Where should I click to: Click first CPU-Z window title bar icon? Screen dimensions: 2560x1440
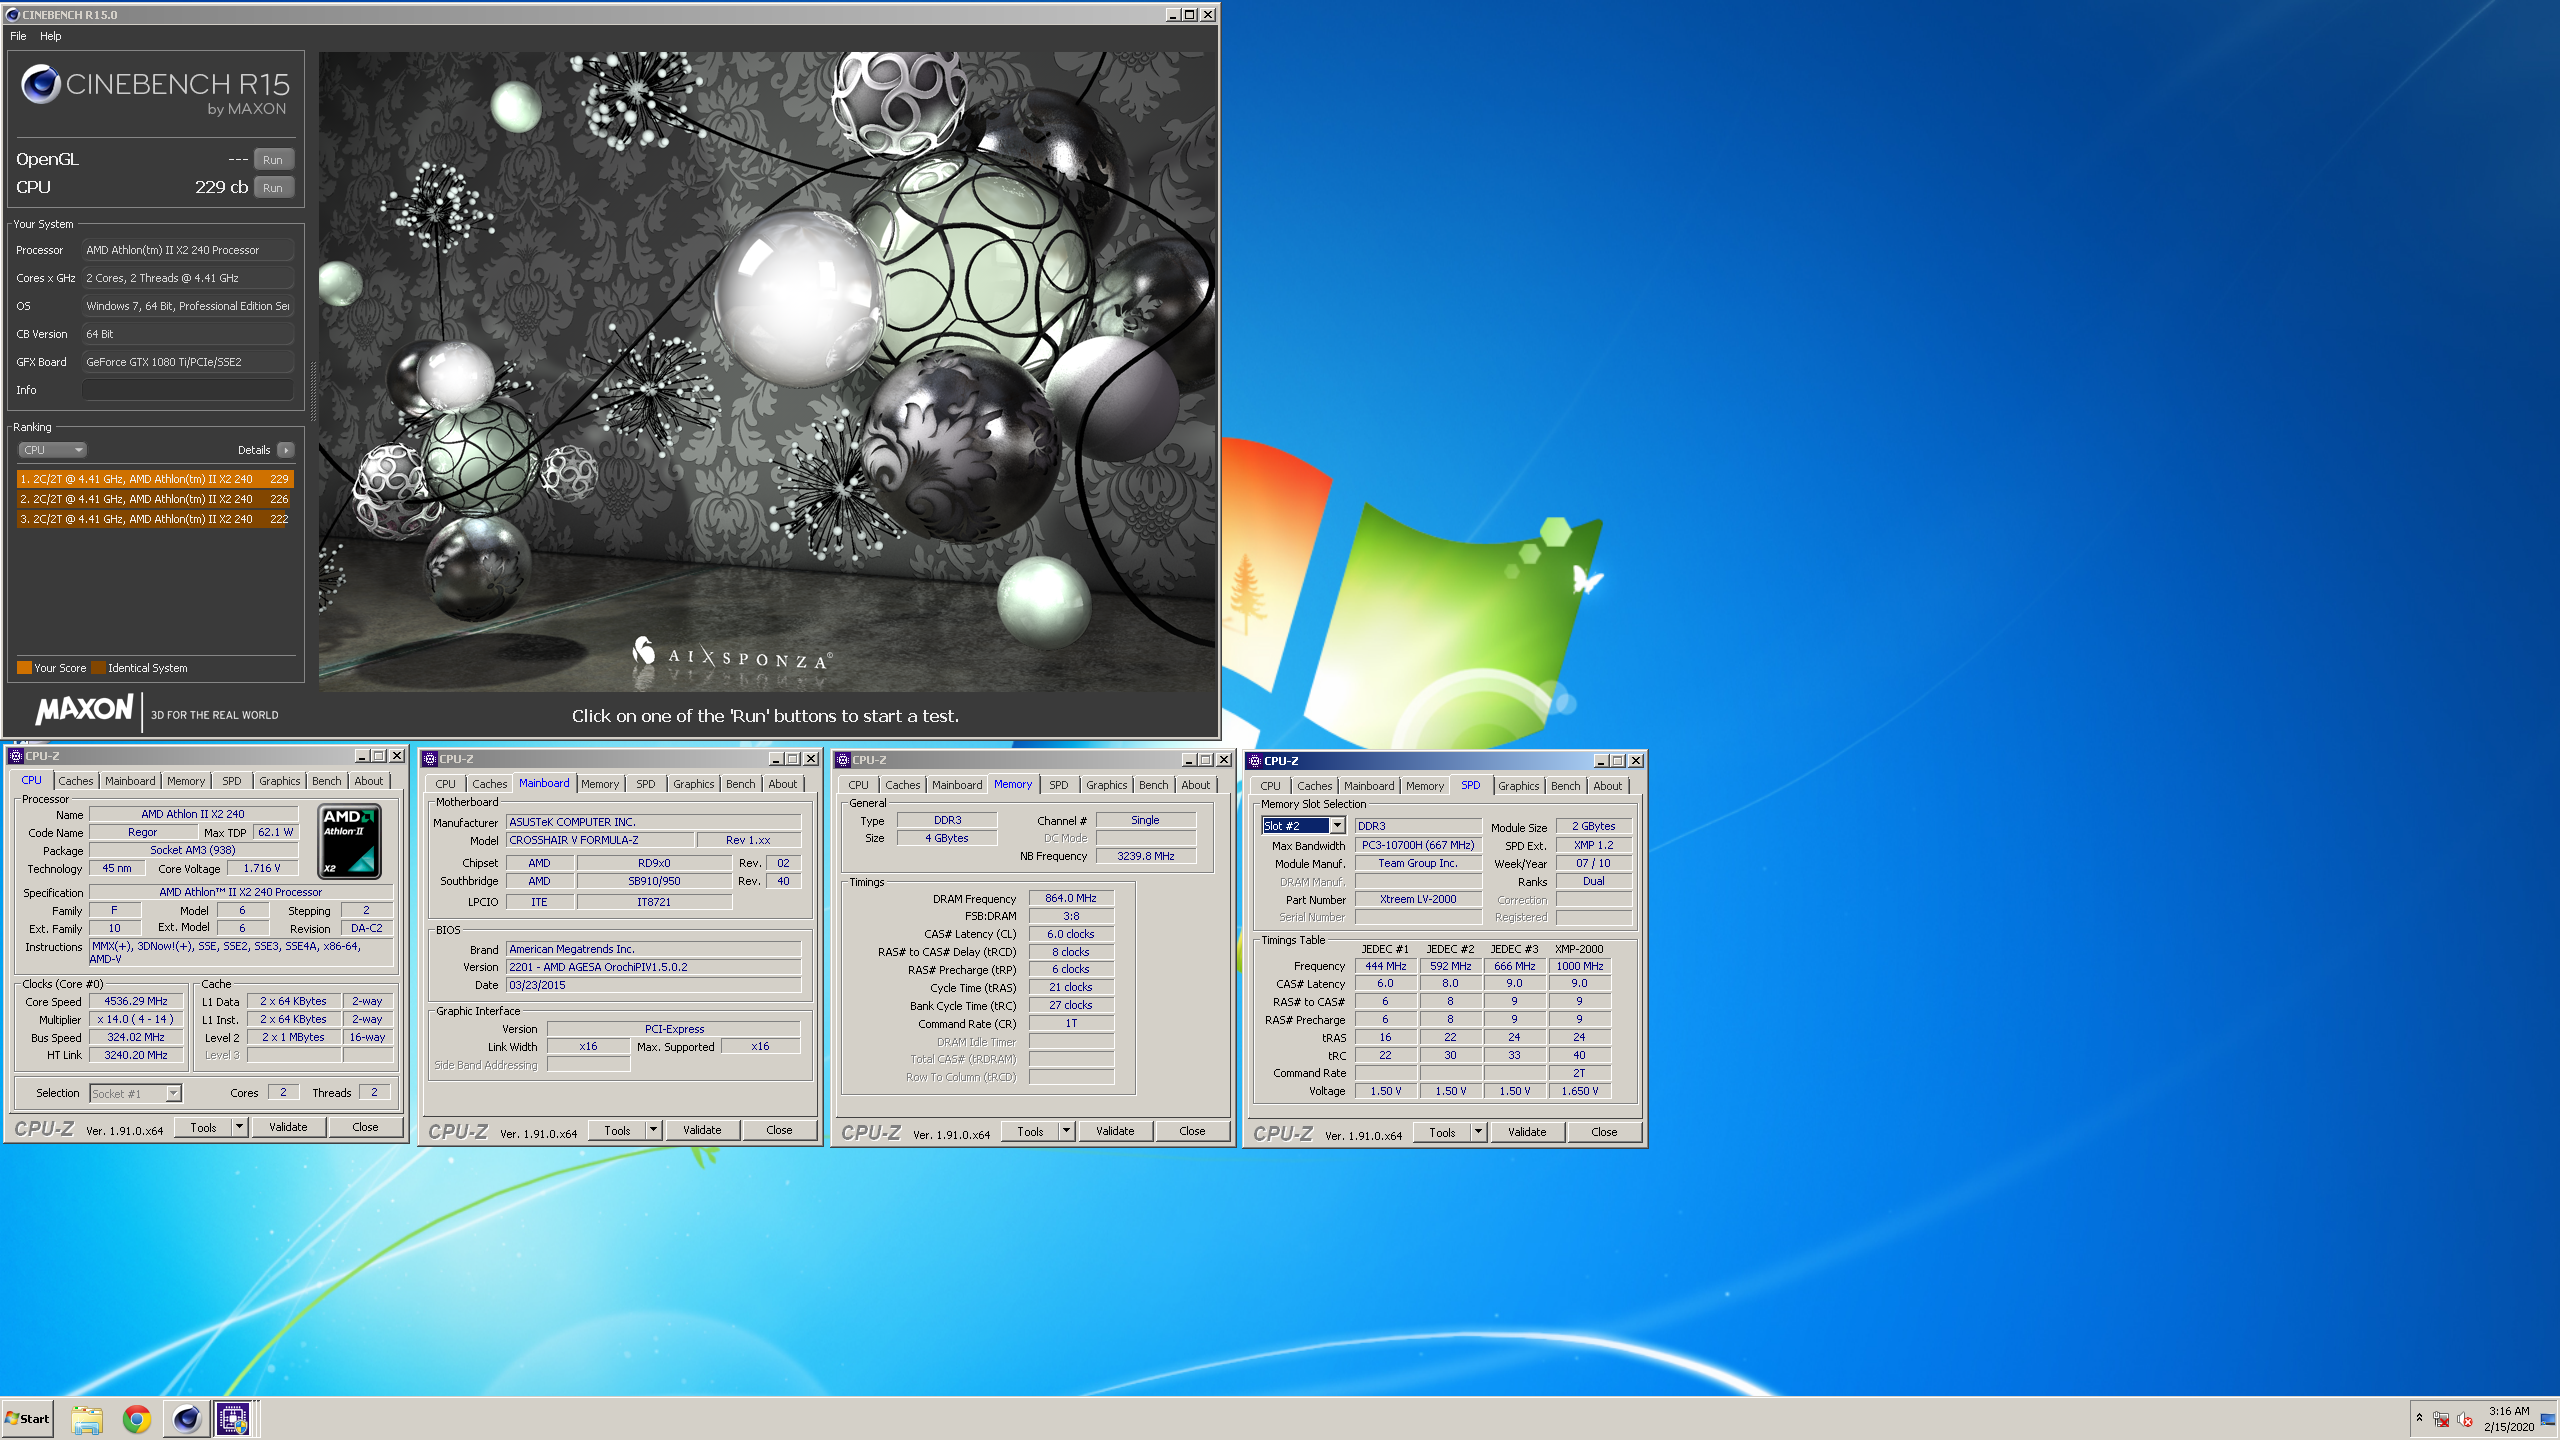coord(16,756)
